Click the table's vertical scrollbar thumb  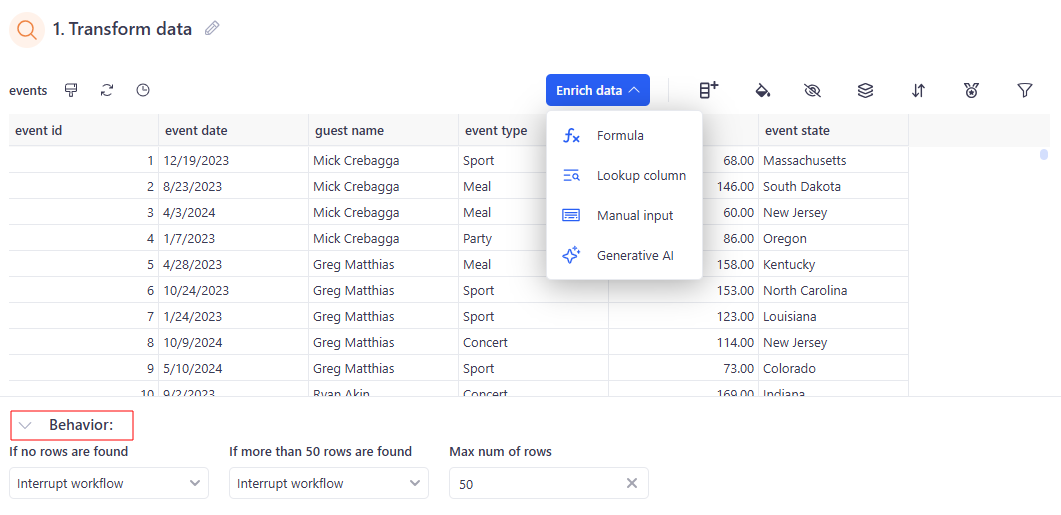click(x=1044, y=154)
